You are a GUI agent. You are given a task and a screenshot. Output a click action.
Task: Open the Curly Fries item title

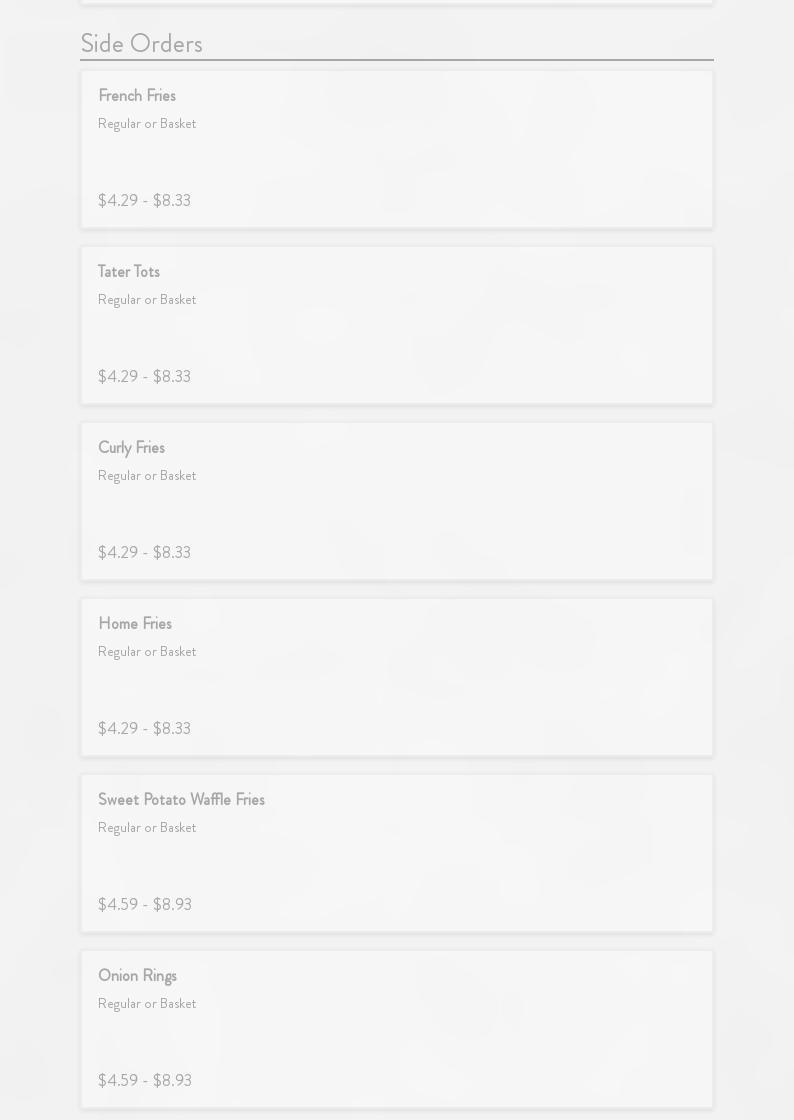131,448
